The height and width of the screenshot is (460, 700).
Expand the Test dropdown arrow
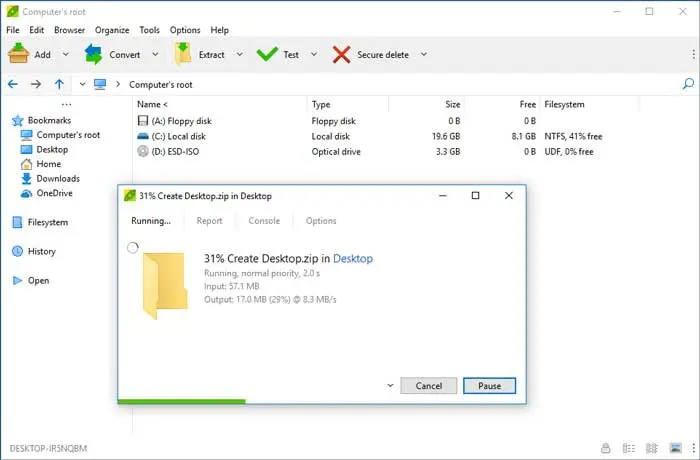314,54
